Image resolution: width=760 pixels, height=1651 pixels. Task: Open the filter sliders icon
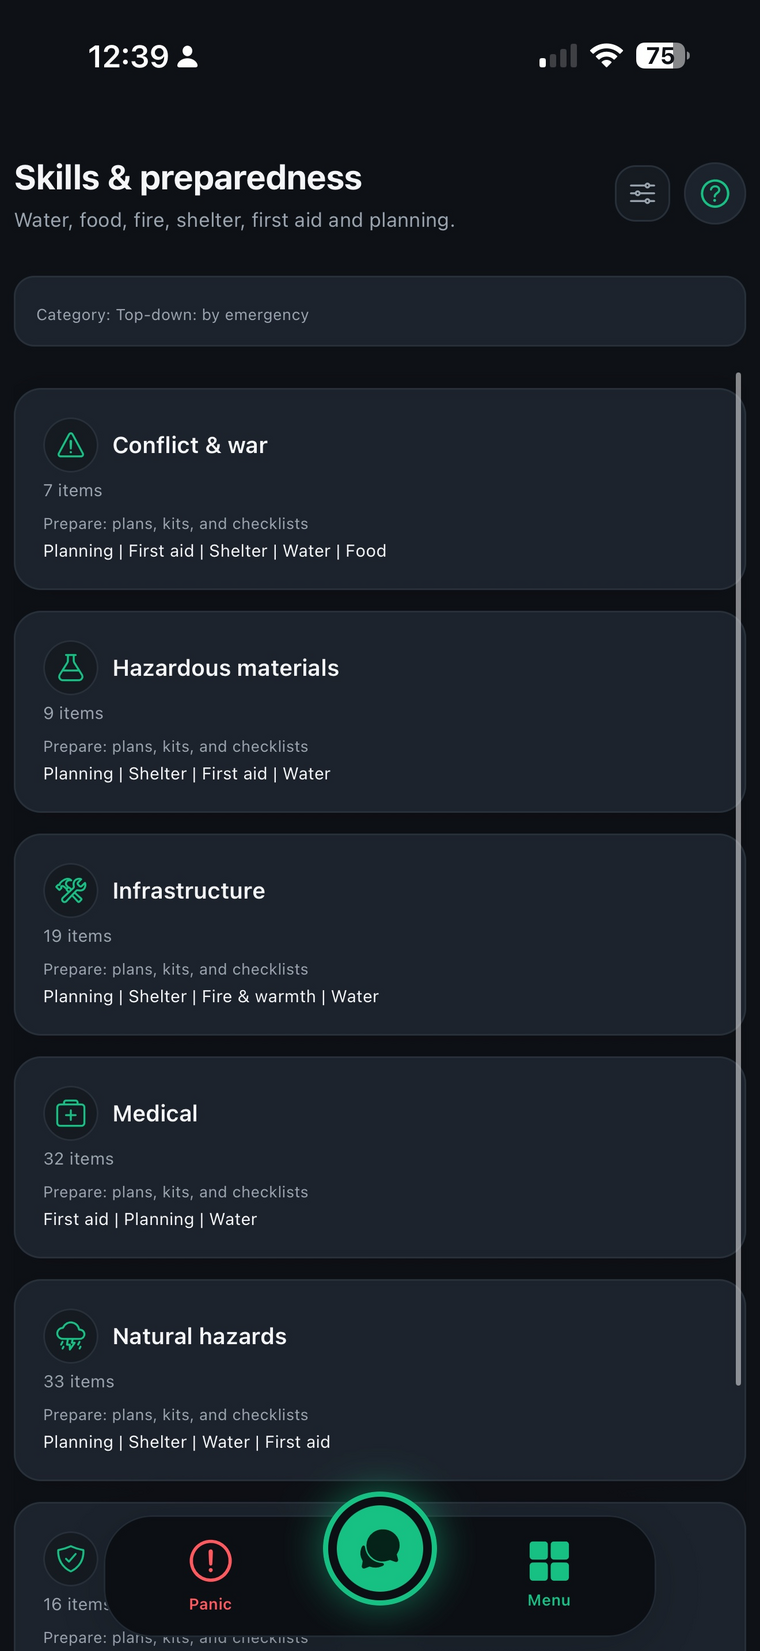[642, 194]
